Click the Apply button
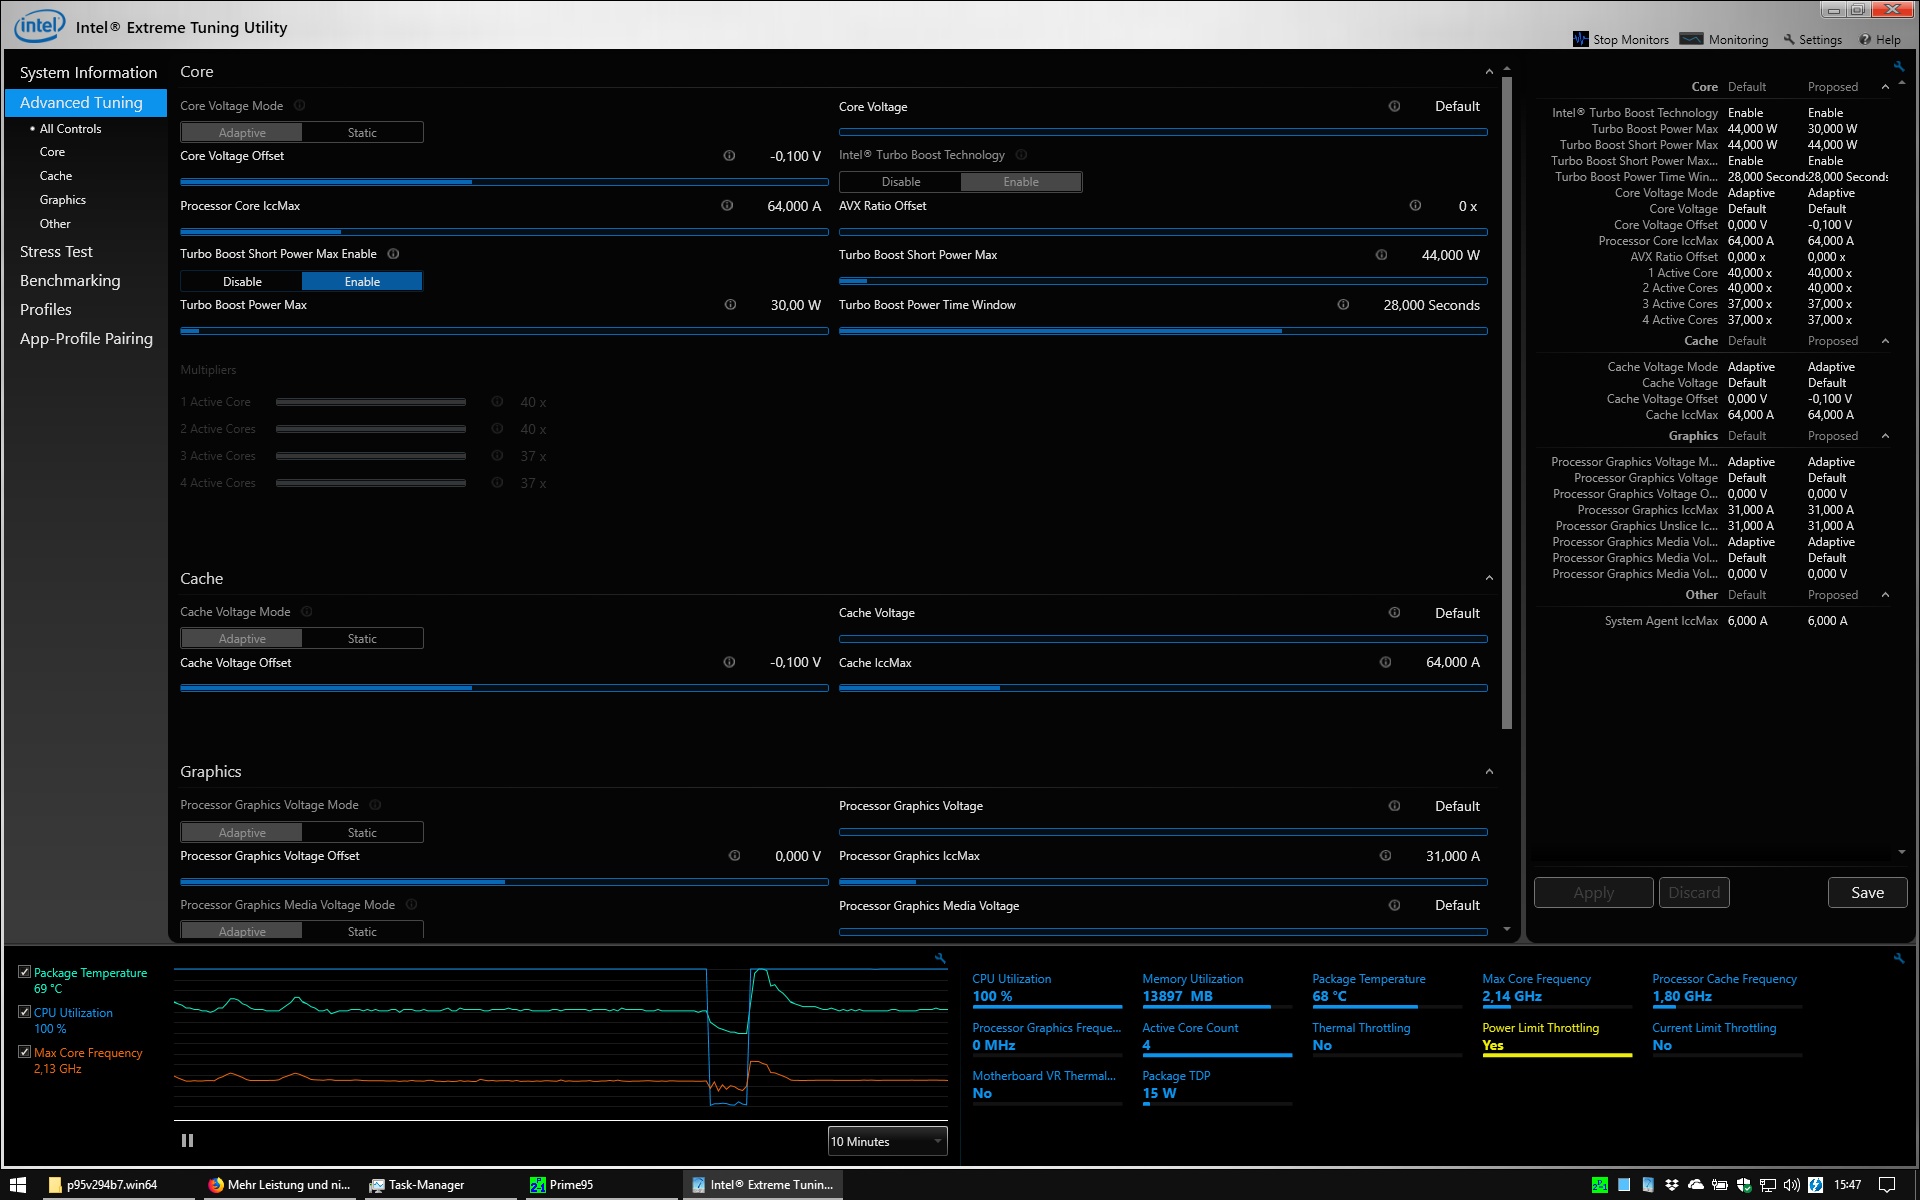Viewport: 1920px width, 1200px height. click(1593, 893)
